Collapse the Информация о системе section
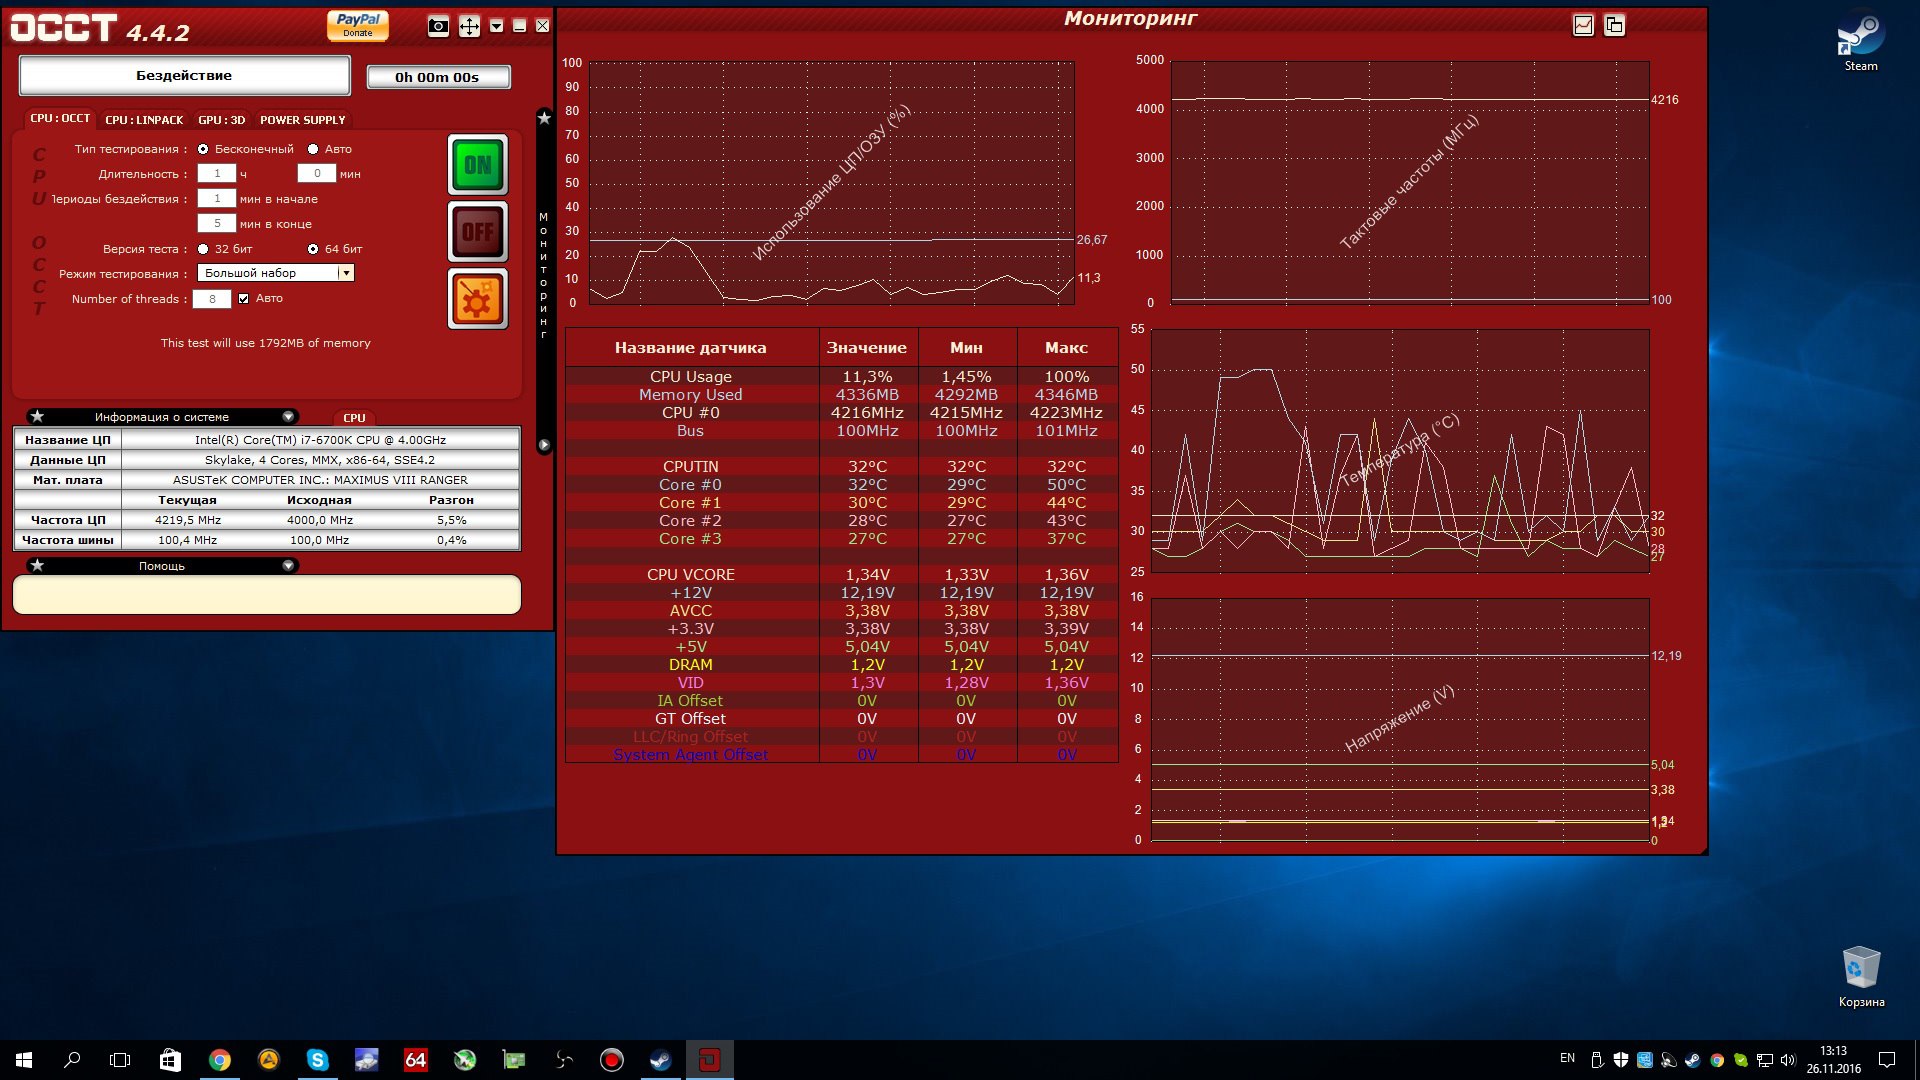This screenshot has width=1920, height=1080. click(x=288, y=417)
